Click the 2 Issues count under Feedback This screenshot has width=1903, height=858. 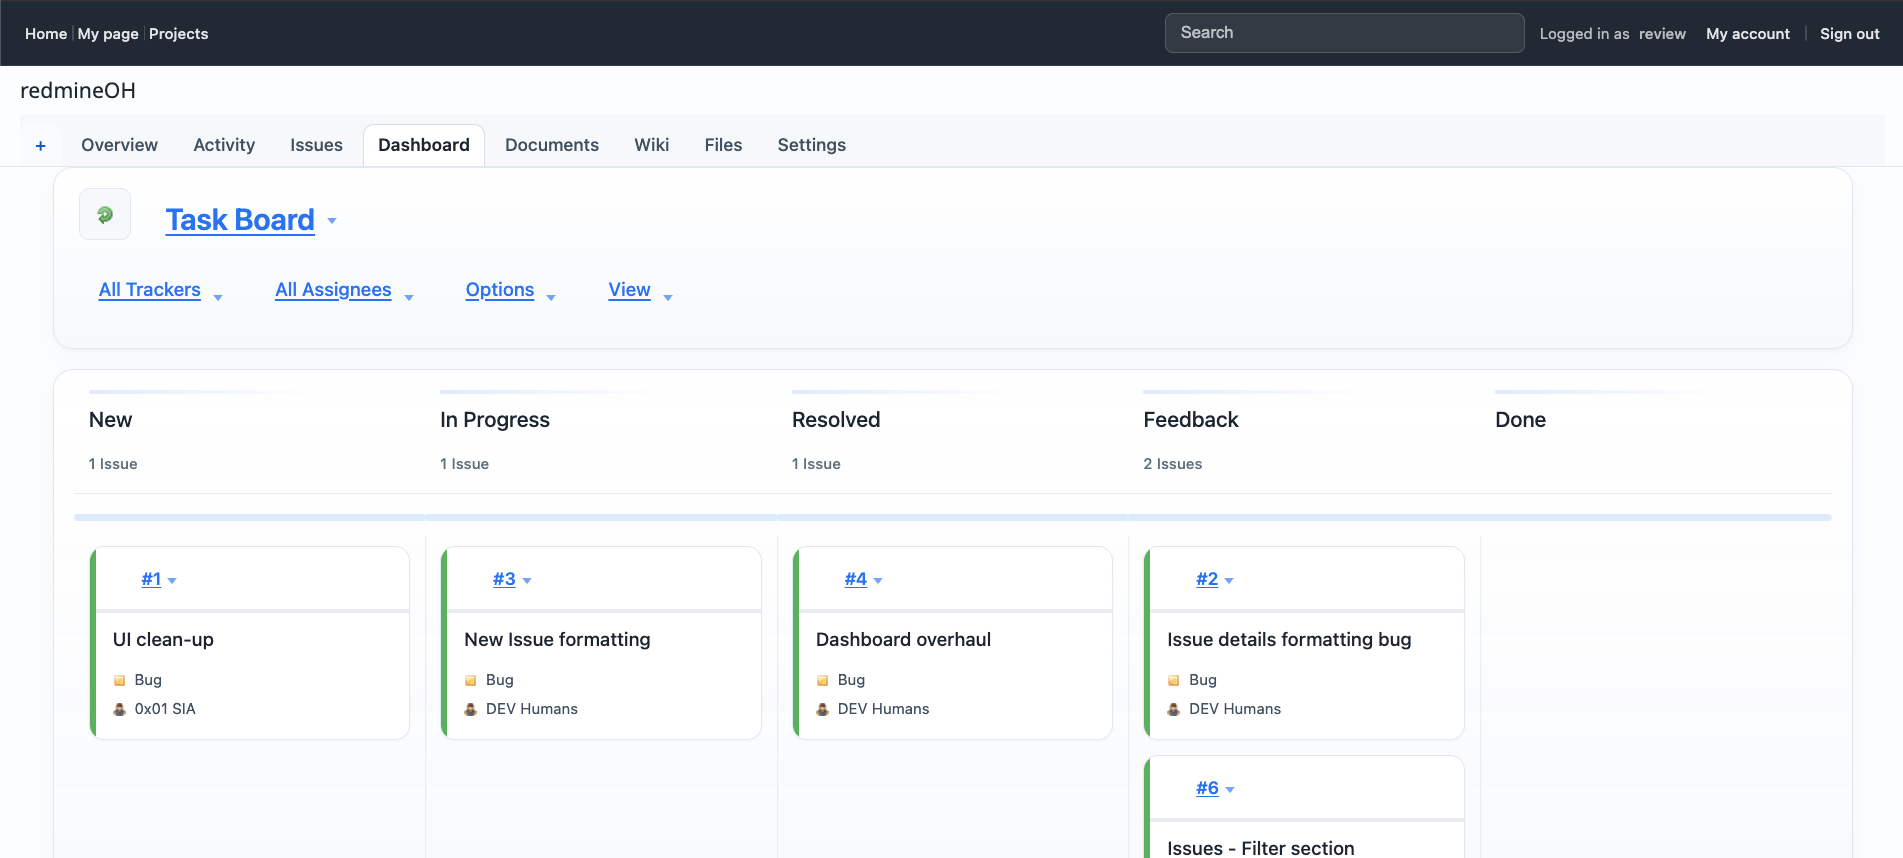tap(1173, 464)
